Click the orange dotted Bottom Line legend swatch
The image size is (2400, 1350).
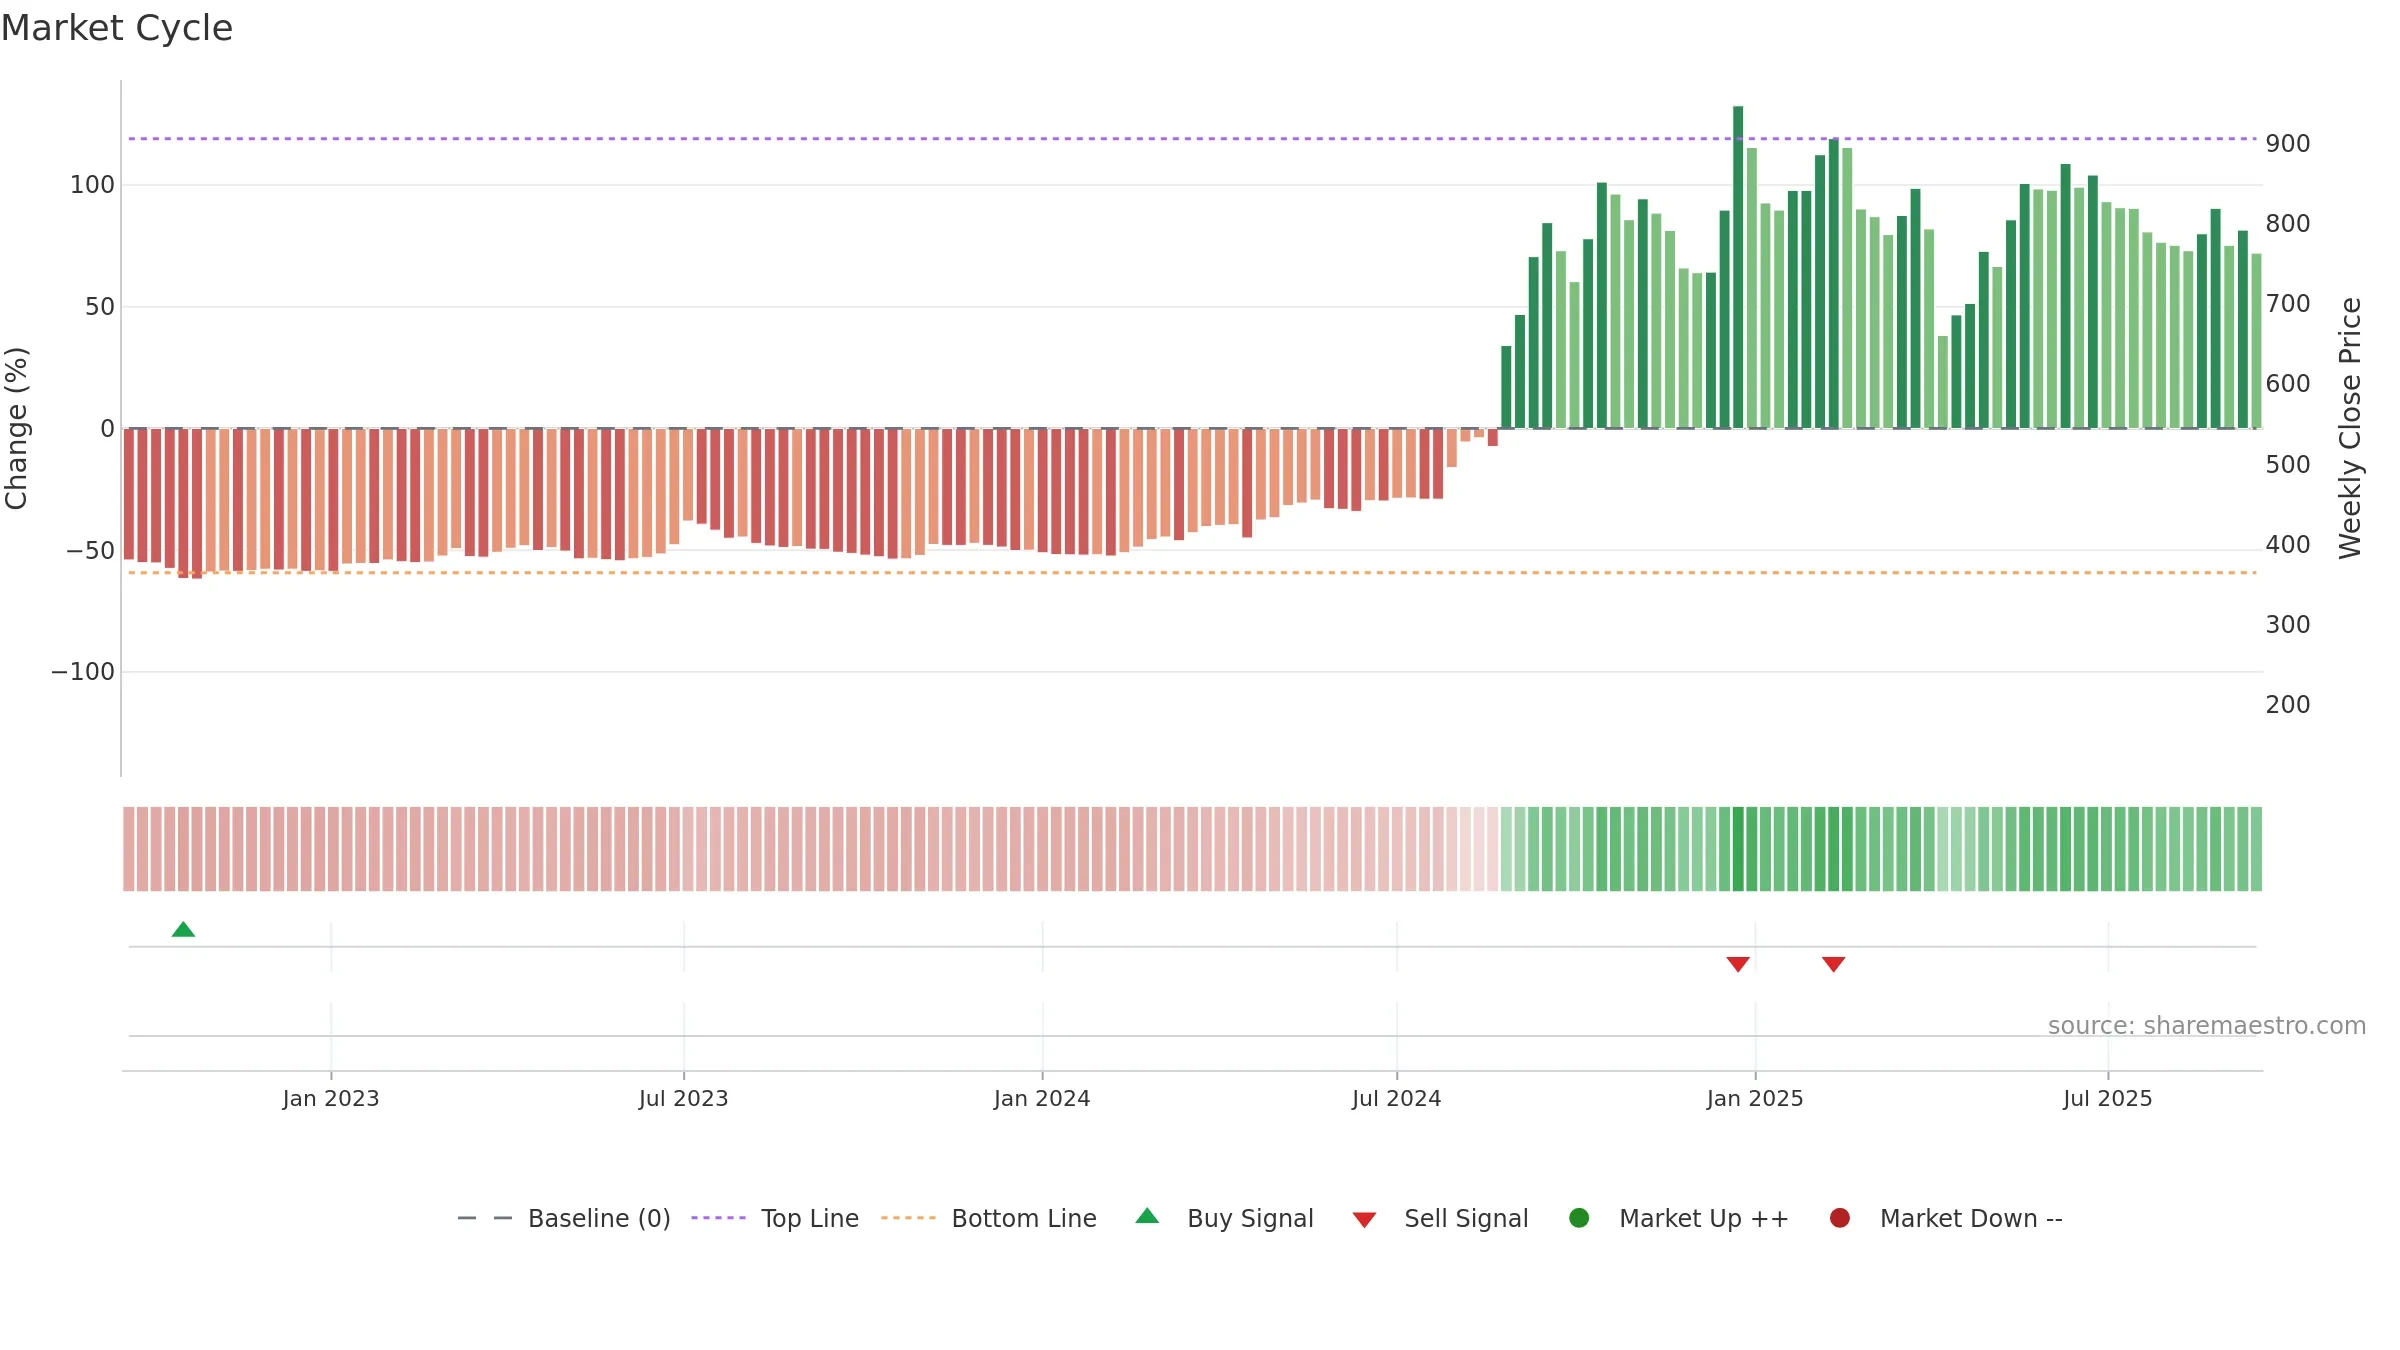tap(908, 1218)
